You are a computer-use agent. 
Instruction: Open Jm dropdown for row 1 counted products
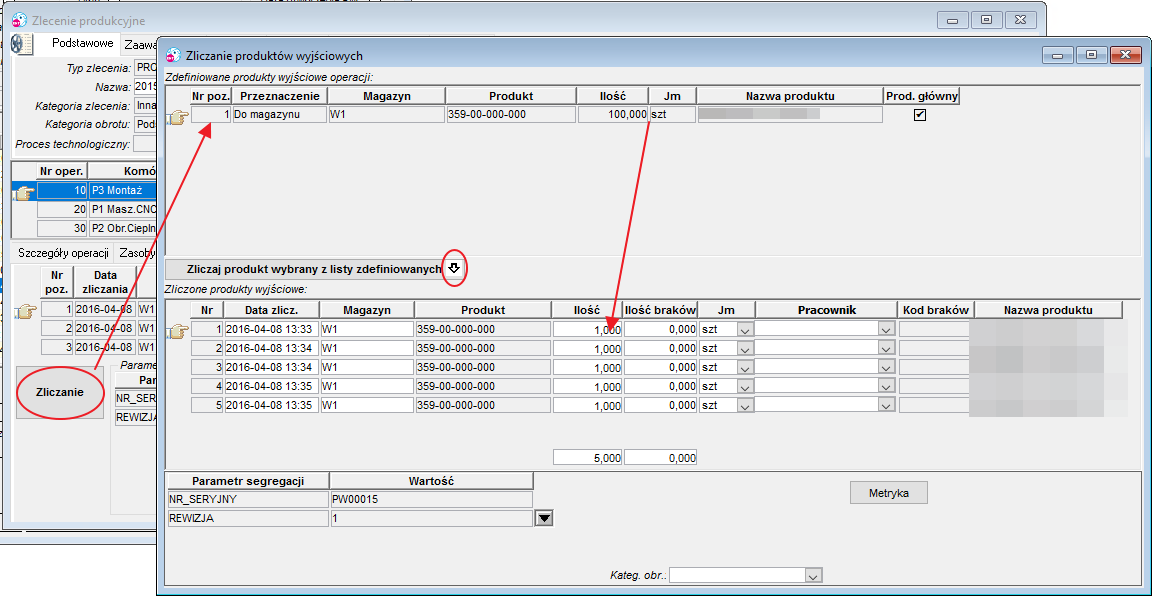[x=745, y=329]
